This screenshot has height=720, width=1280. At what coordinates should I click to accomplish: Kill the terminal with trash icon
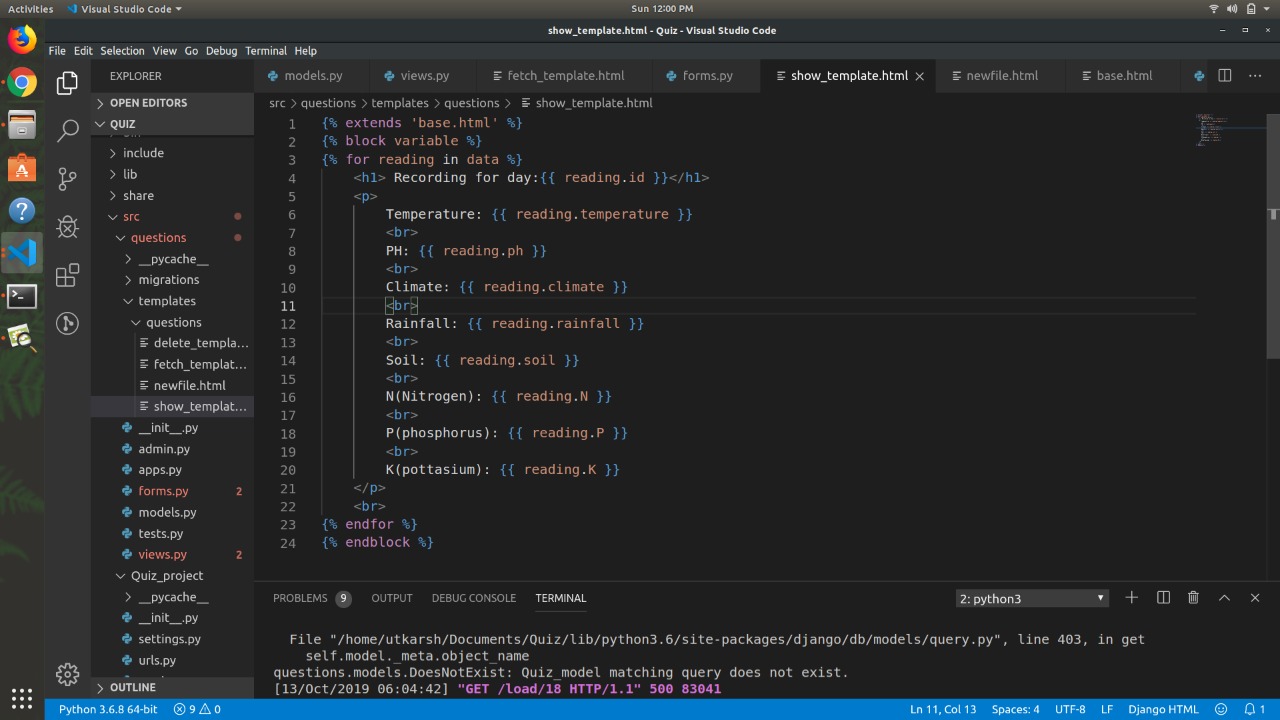[x=1193, y=598]
